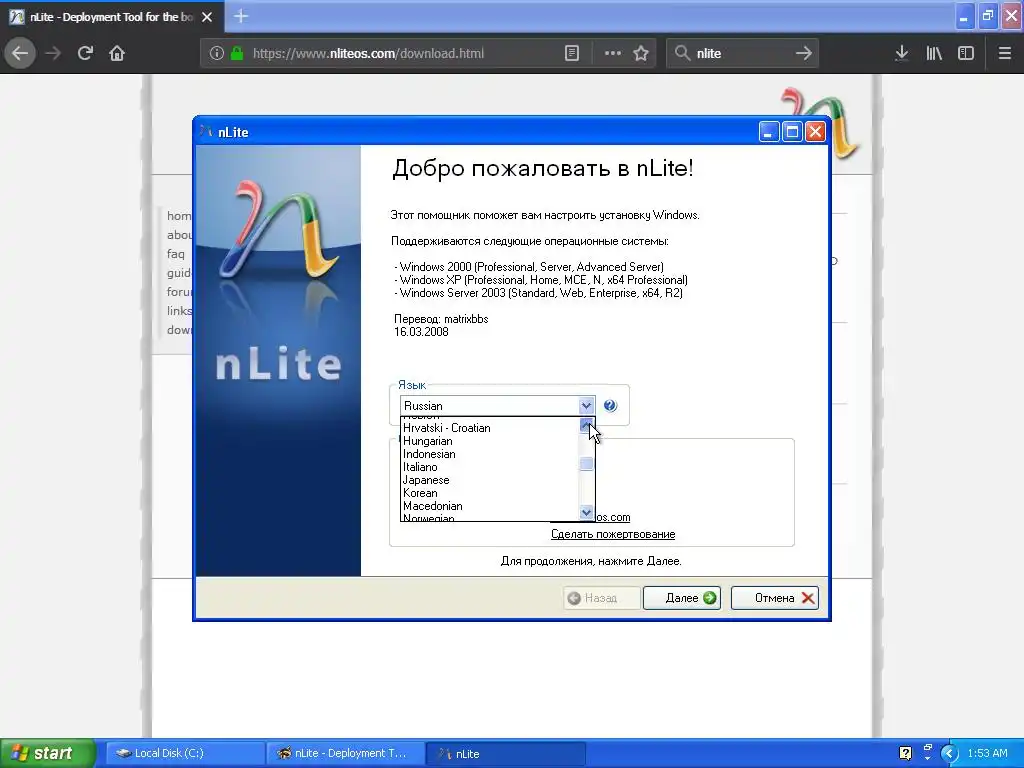
Task: Click the language help question icon
Action: pos(610,406)
